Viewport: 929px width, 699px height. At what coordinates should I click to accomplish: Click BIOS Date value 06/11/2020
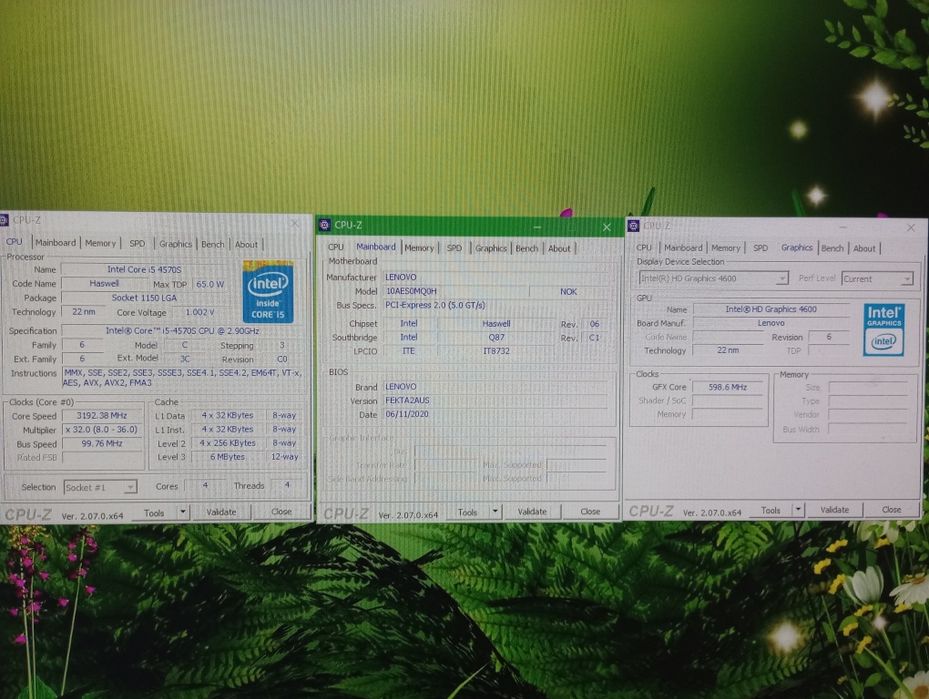tap(496, 414)
